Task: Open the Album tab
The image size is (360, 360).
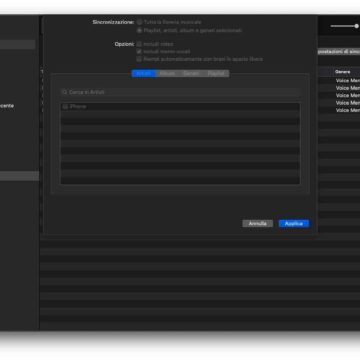Action: (x=168, y=74)
